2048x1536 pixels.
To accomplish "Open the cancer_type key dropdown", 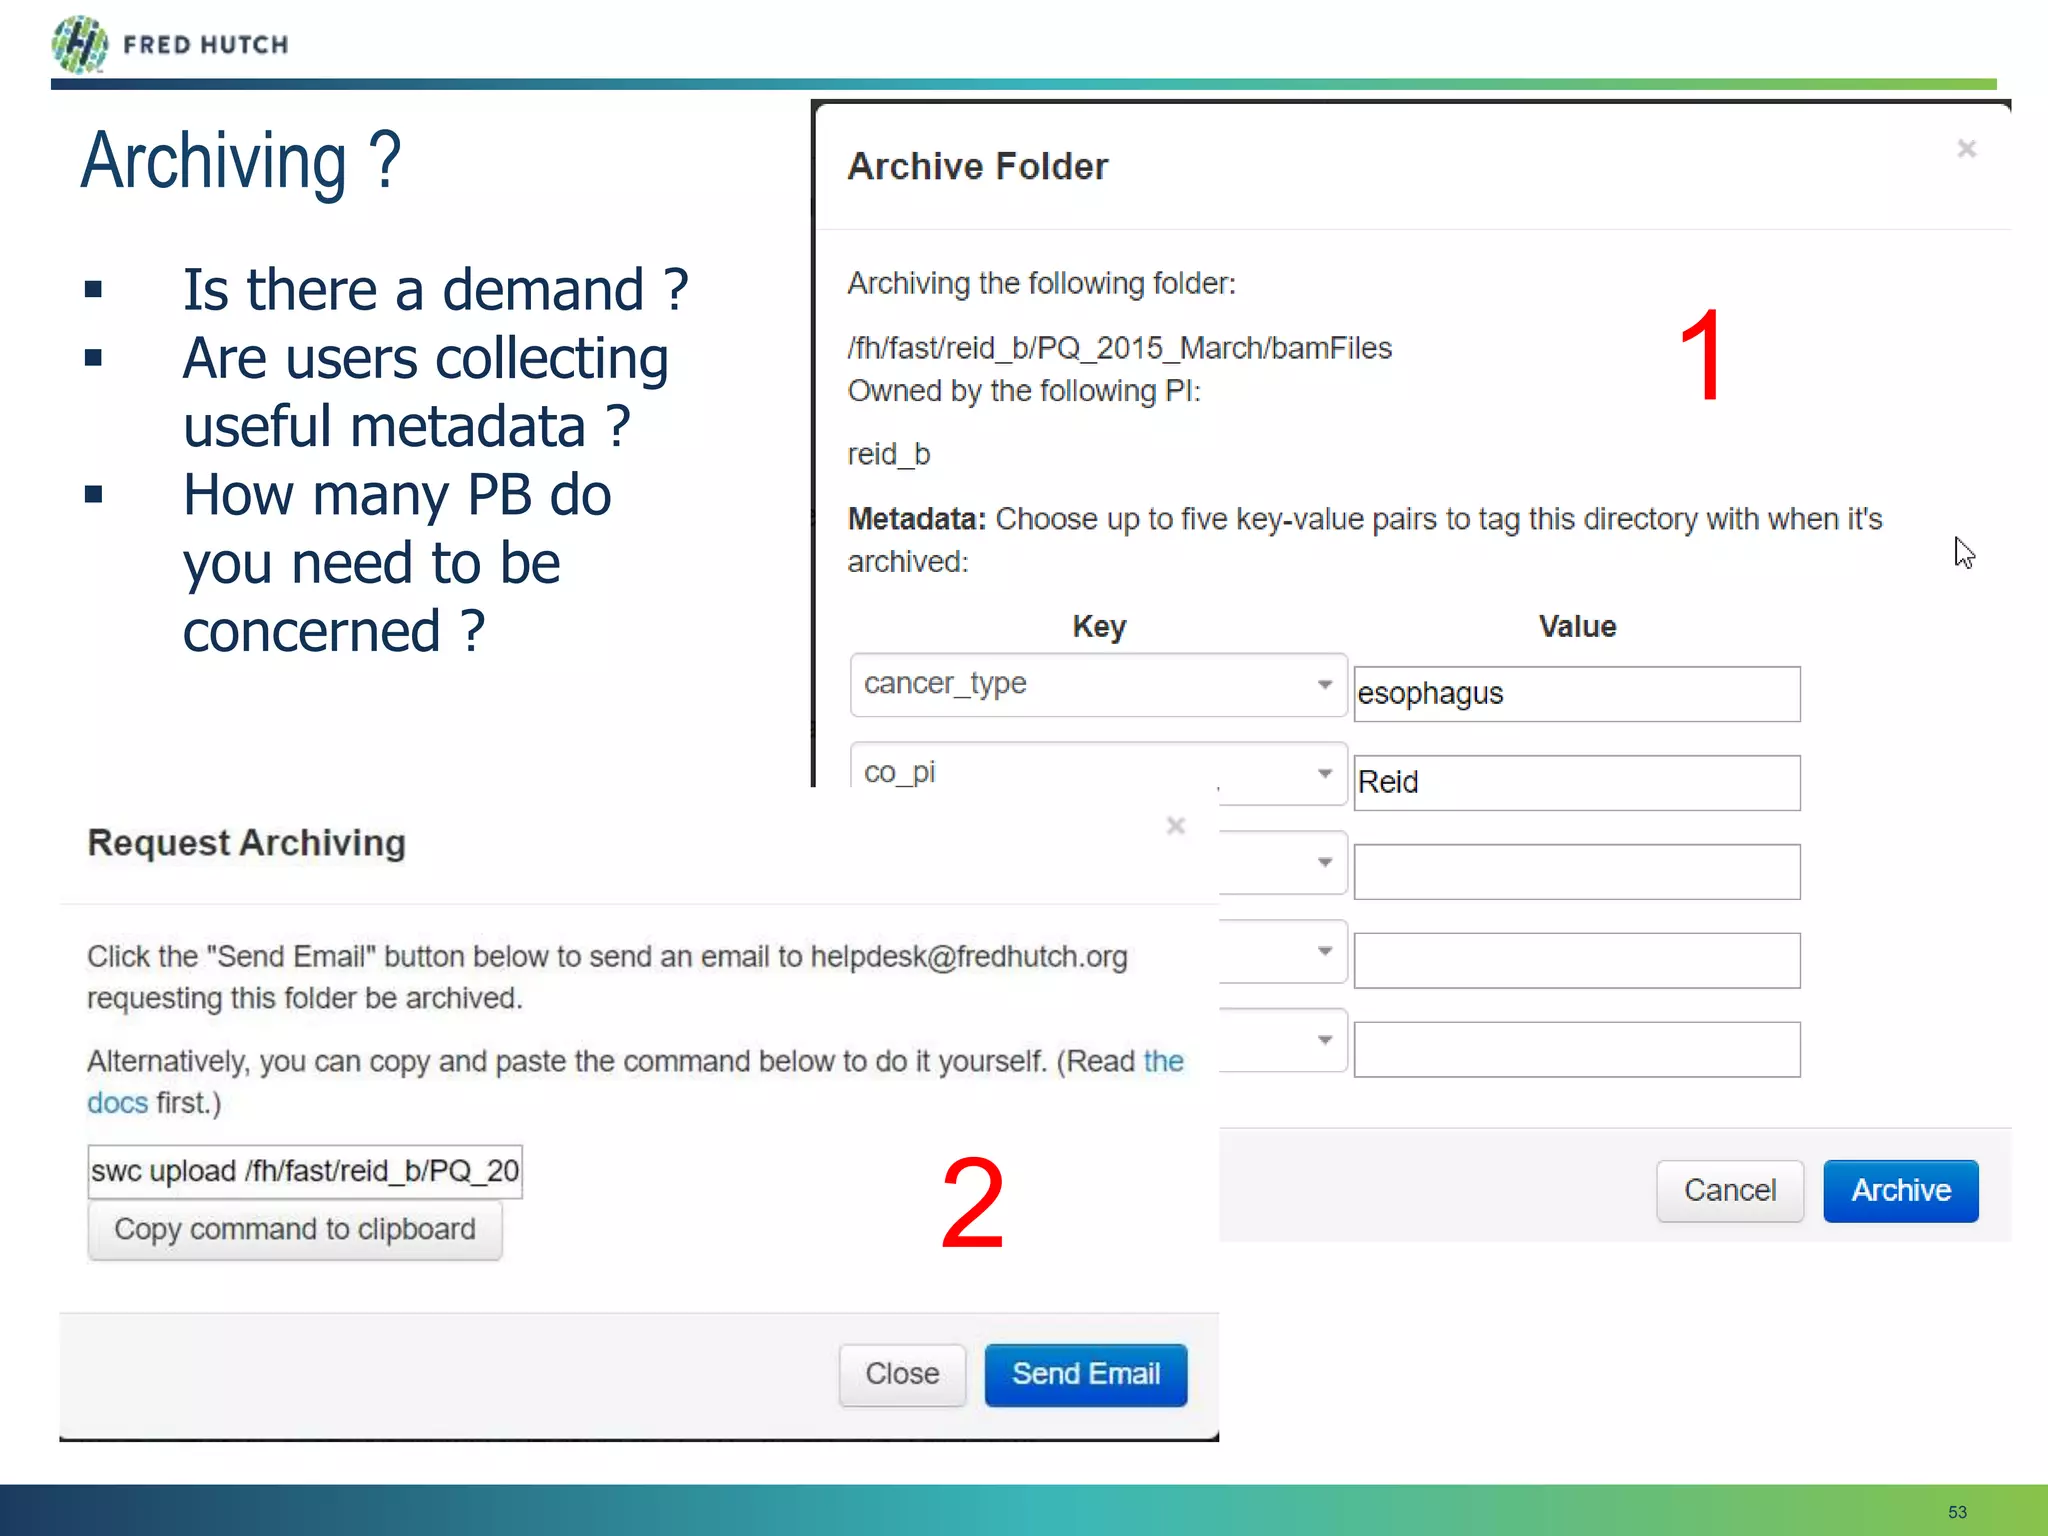I will 1098,685.
